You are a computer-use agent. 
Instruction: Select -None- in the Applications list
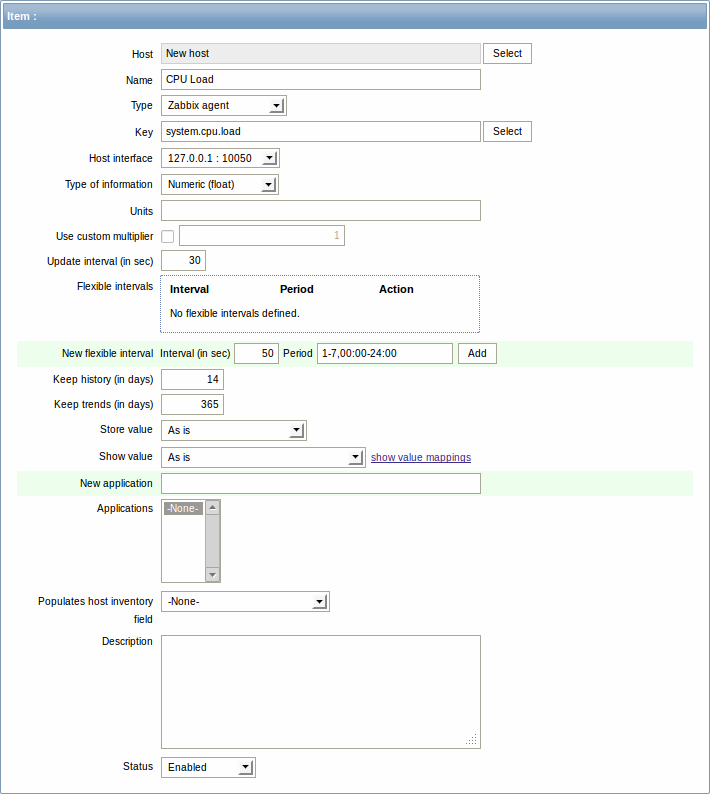point(183,508)
